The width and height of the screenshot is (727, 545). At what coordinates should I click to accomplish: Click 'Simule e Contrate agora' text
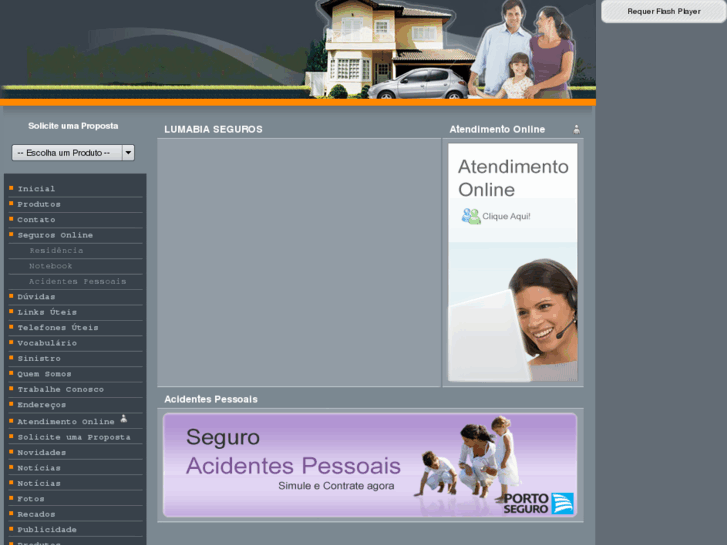(336, 486)
